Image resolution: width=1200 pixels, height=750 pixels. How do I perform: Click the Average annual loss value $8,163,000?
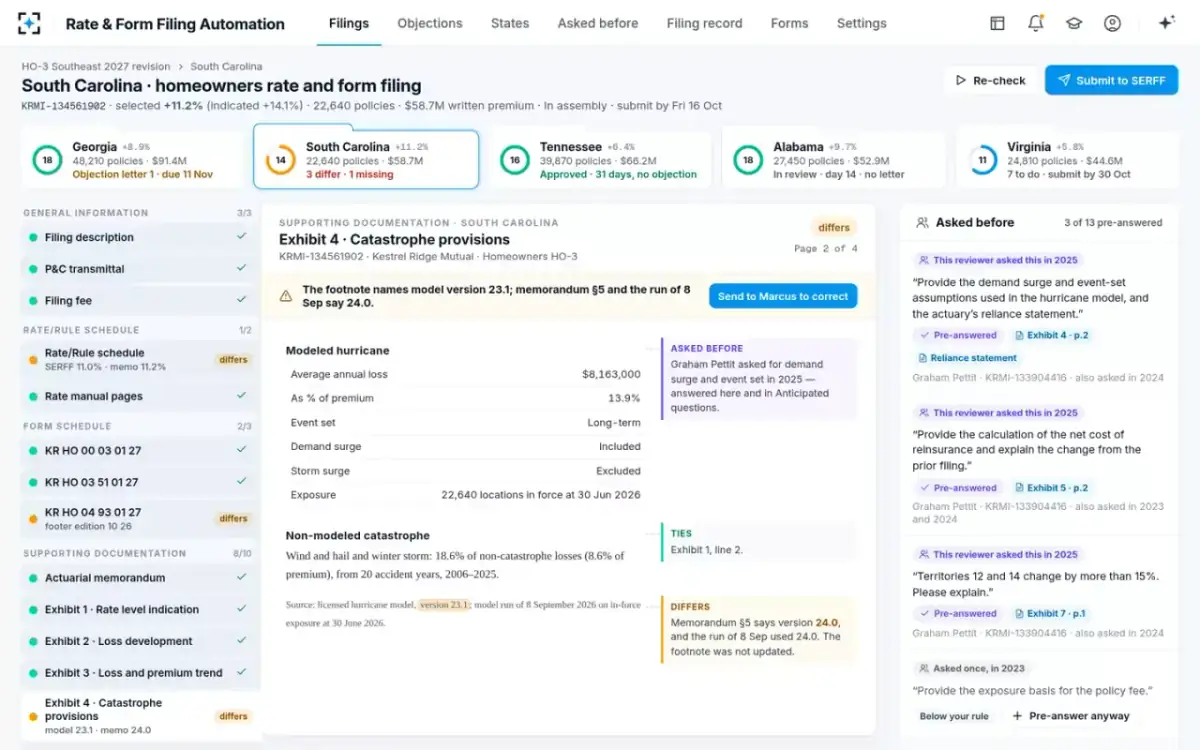(x=611, y=374)
